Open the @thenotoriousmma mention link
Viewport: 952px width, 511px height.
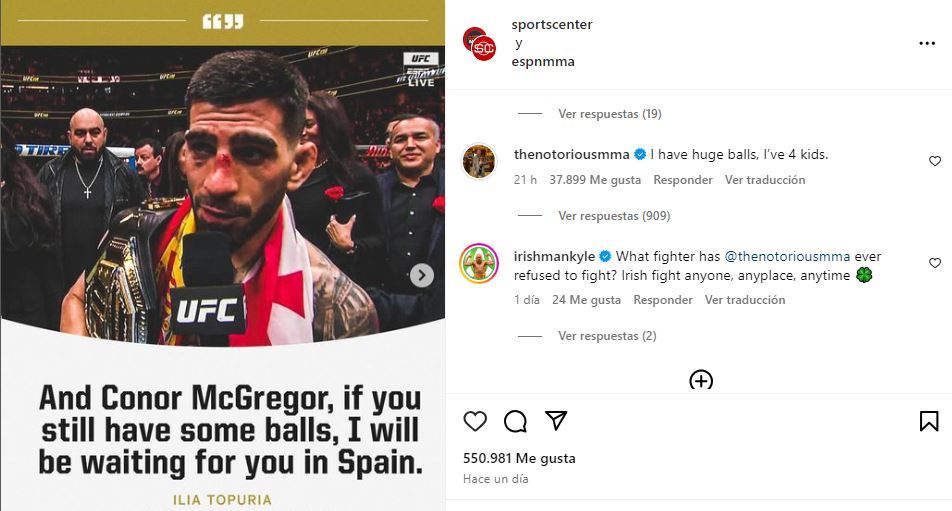click(787, 256)
